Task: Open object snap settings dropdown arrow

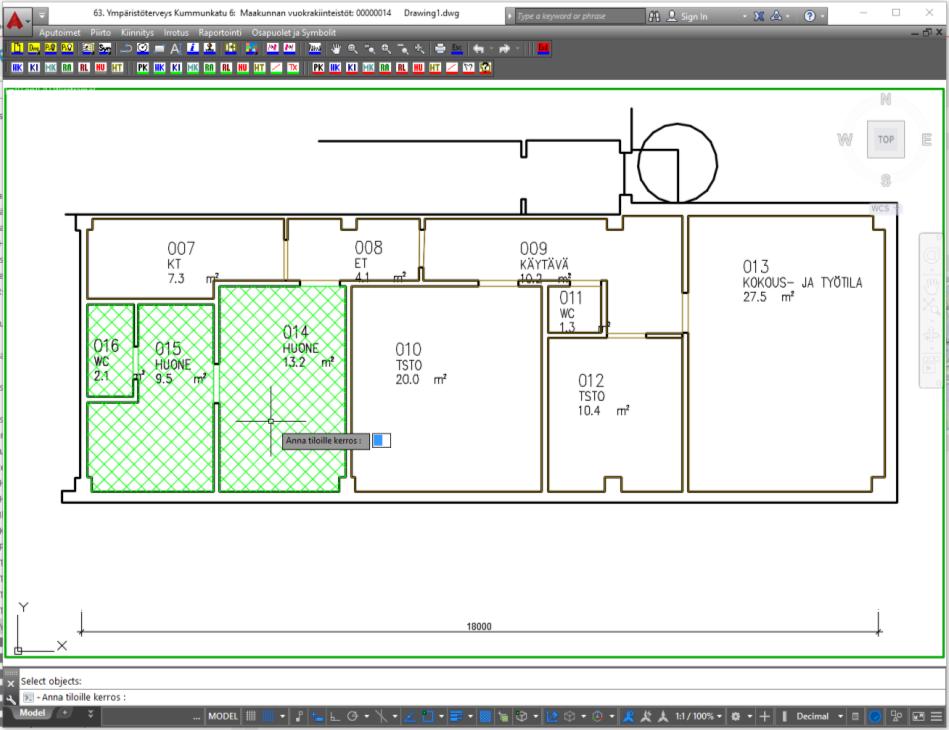Action: (442, 717)
